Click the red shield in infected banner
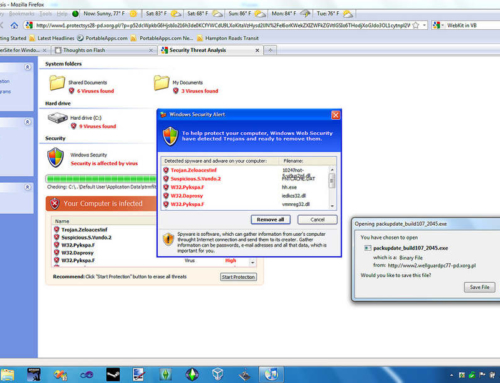The image size is (500, 383). pos(55,204)
